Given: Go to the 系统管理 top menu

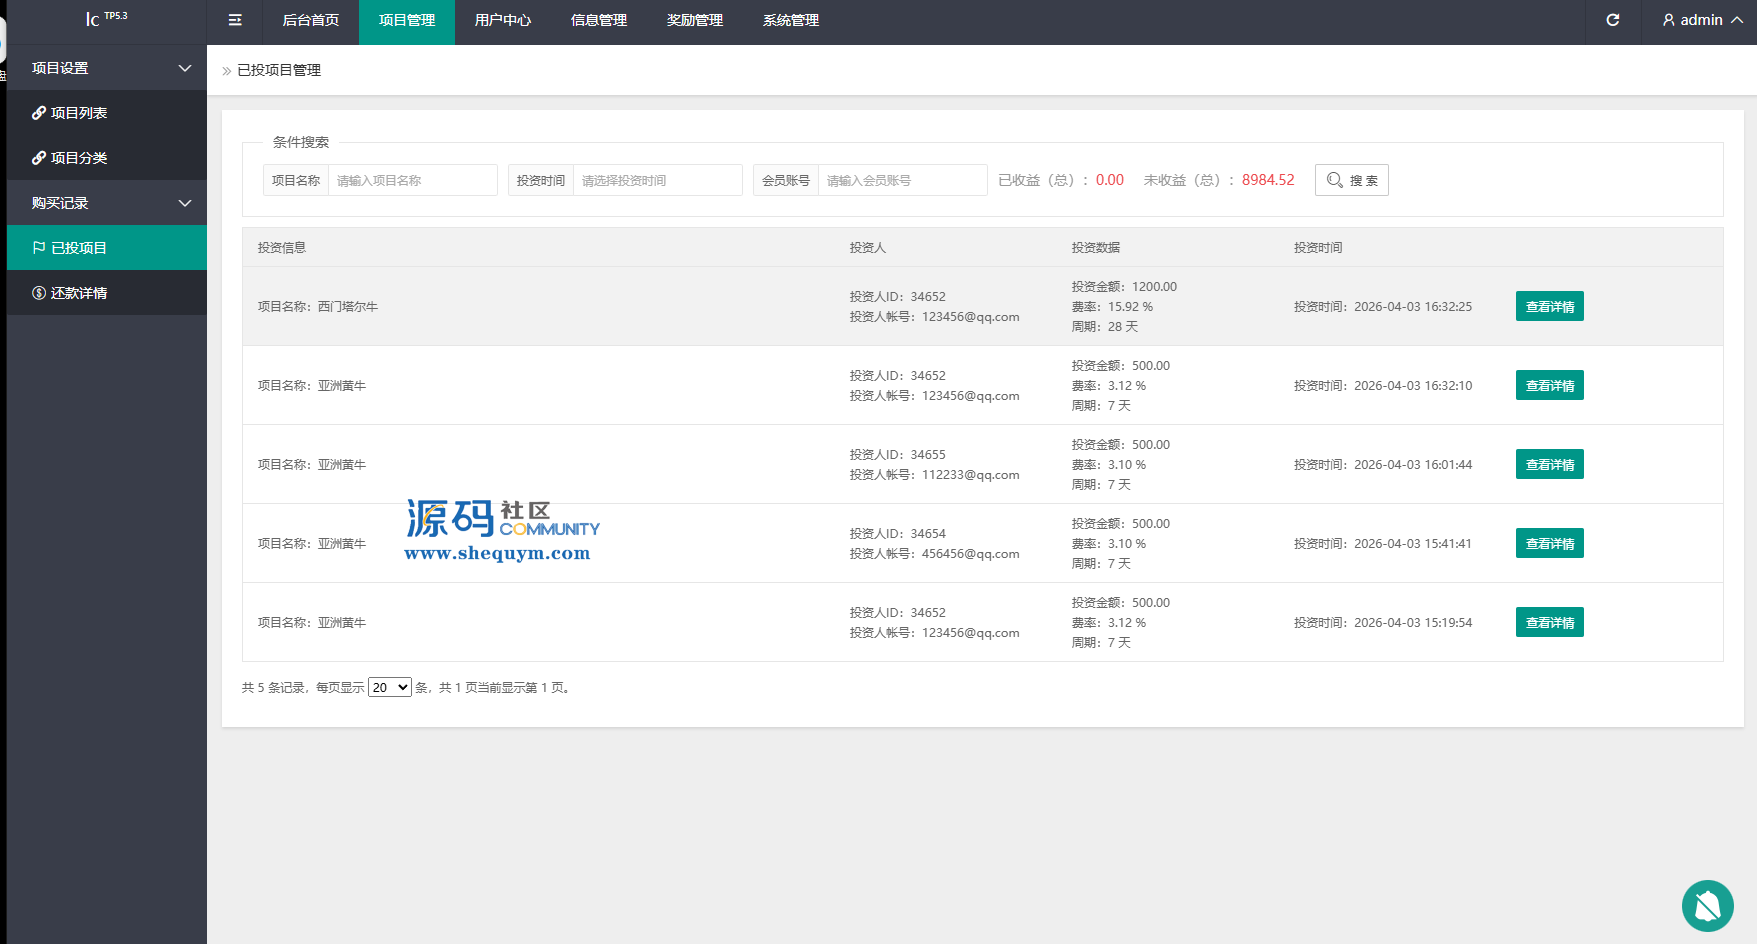Looking at the screenshot, I should coord(790,20).
